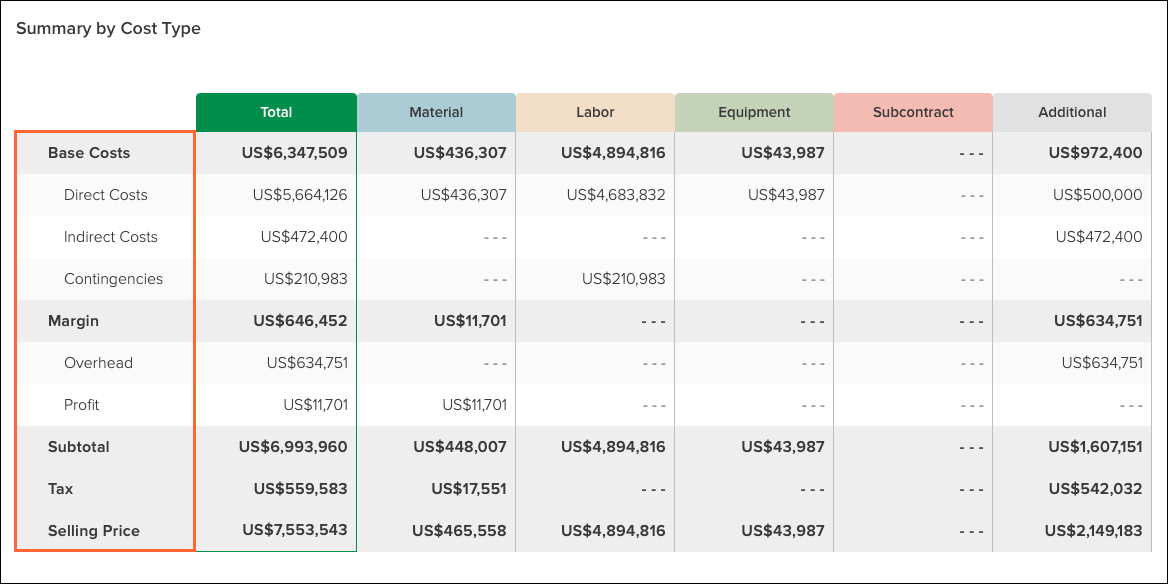The image size is (1168, 584).
Task: Select the Selling Price row label
Action: pos(94,531)
